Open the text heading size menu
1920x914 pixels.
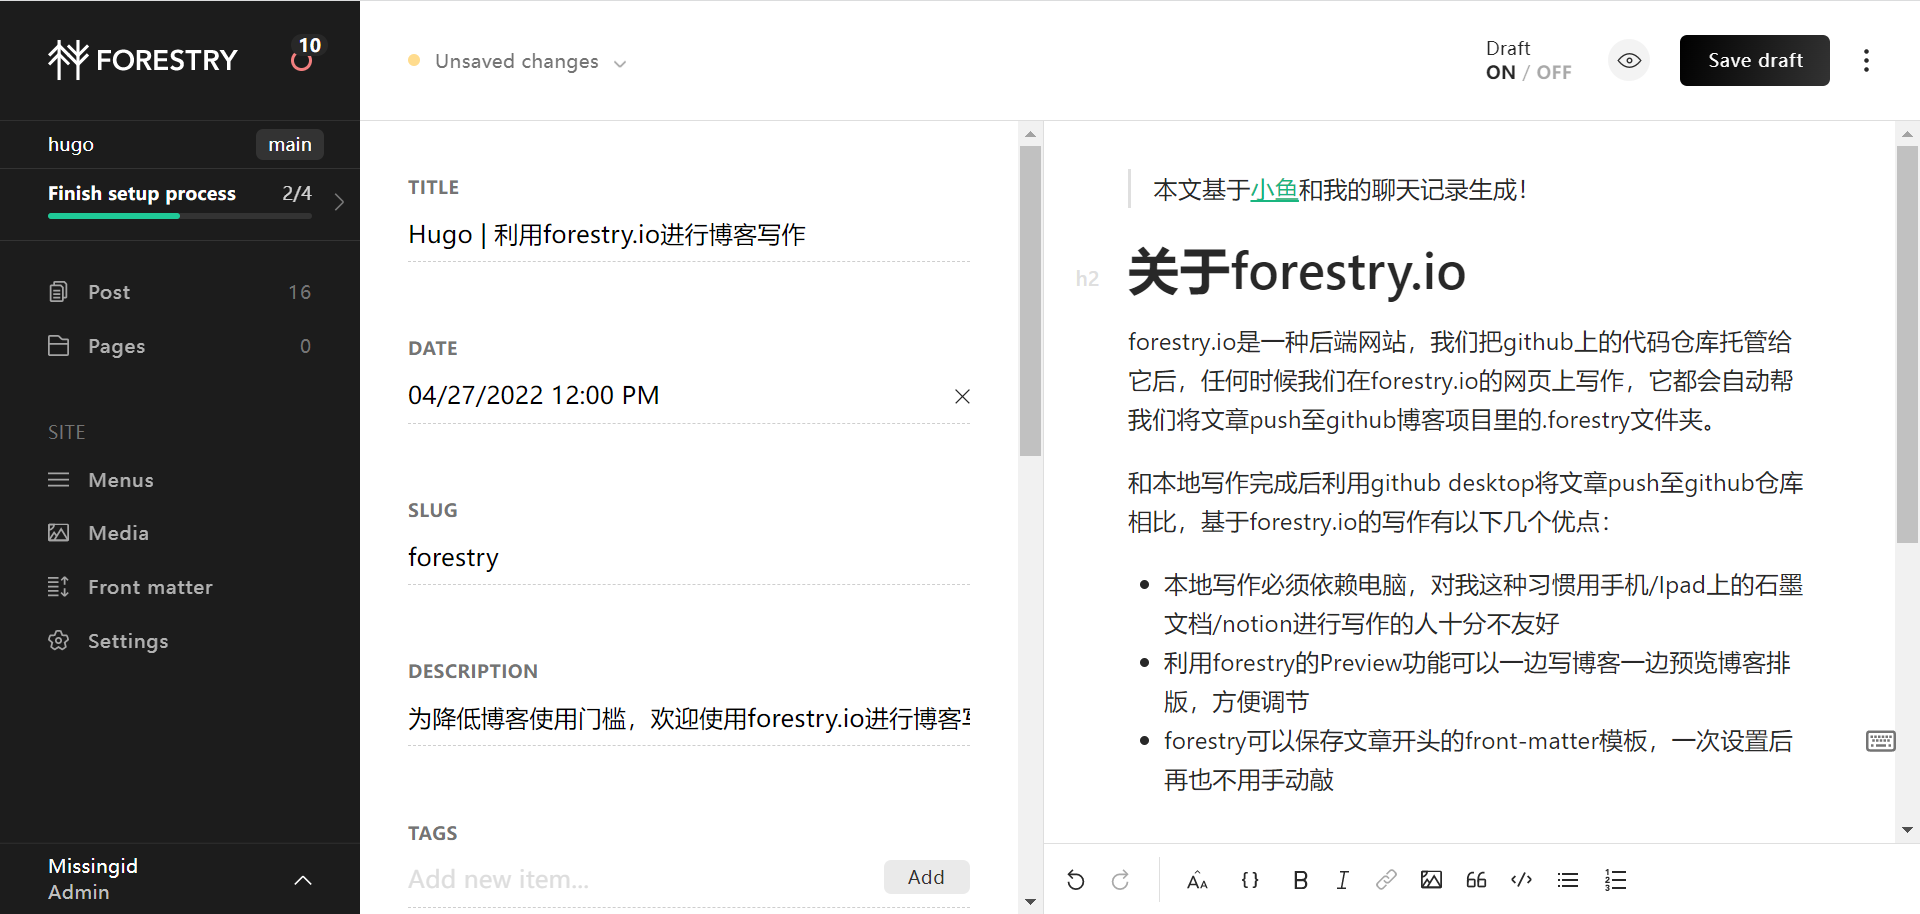coord(1197,880)
